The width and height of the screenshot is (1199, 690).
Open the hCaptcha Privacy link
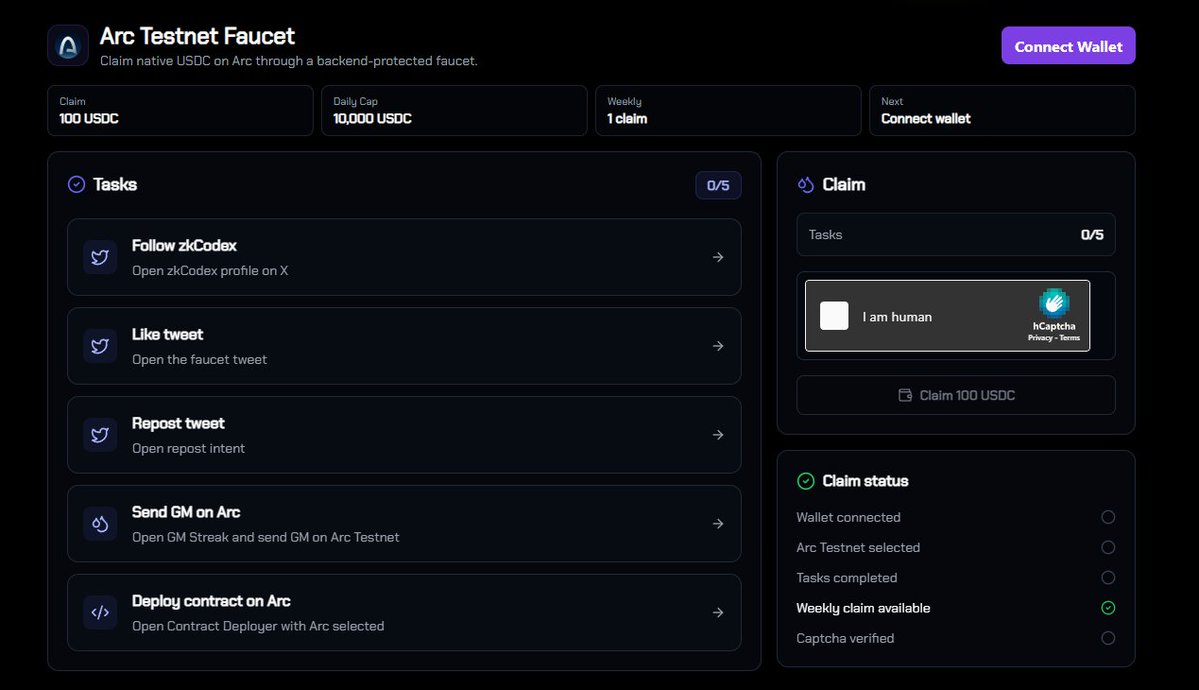click(1040, 337)
